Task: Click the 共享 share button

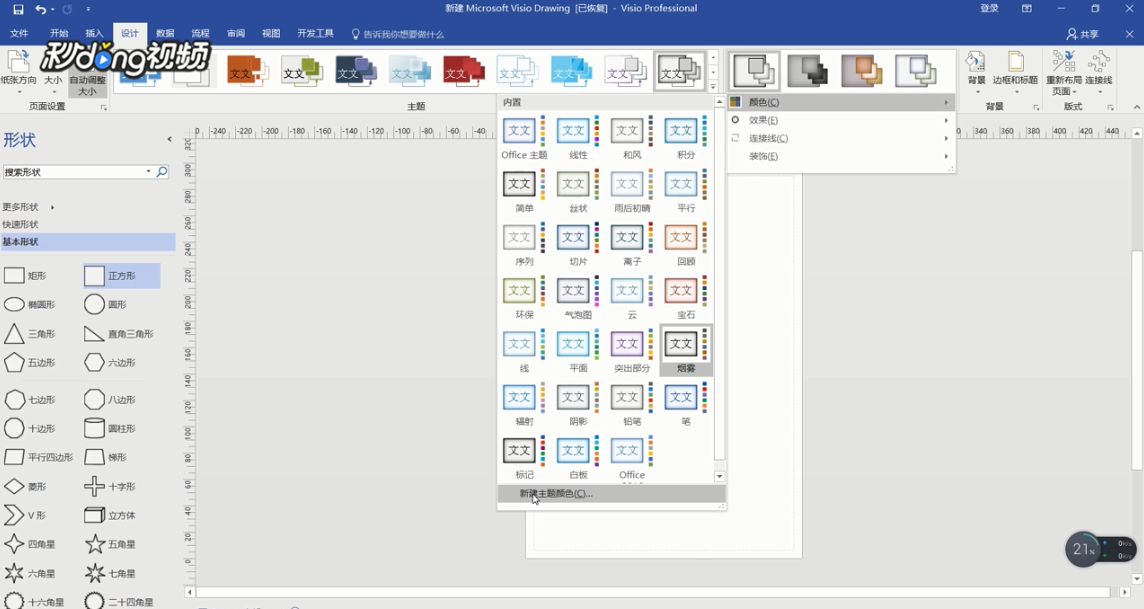Action: [1083, 34]
